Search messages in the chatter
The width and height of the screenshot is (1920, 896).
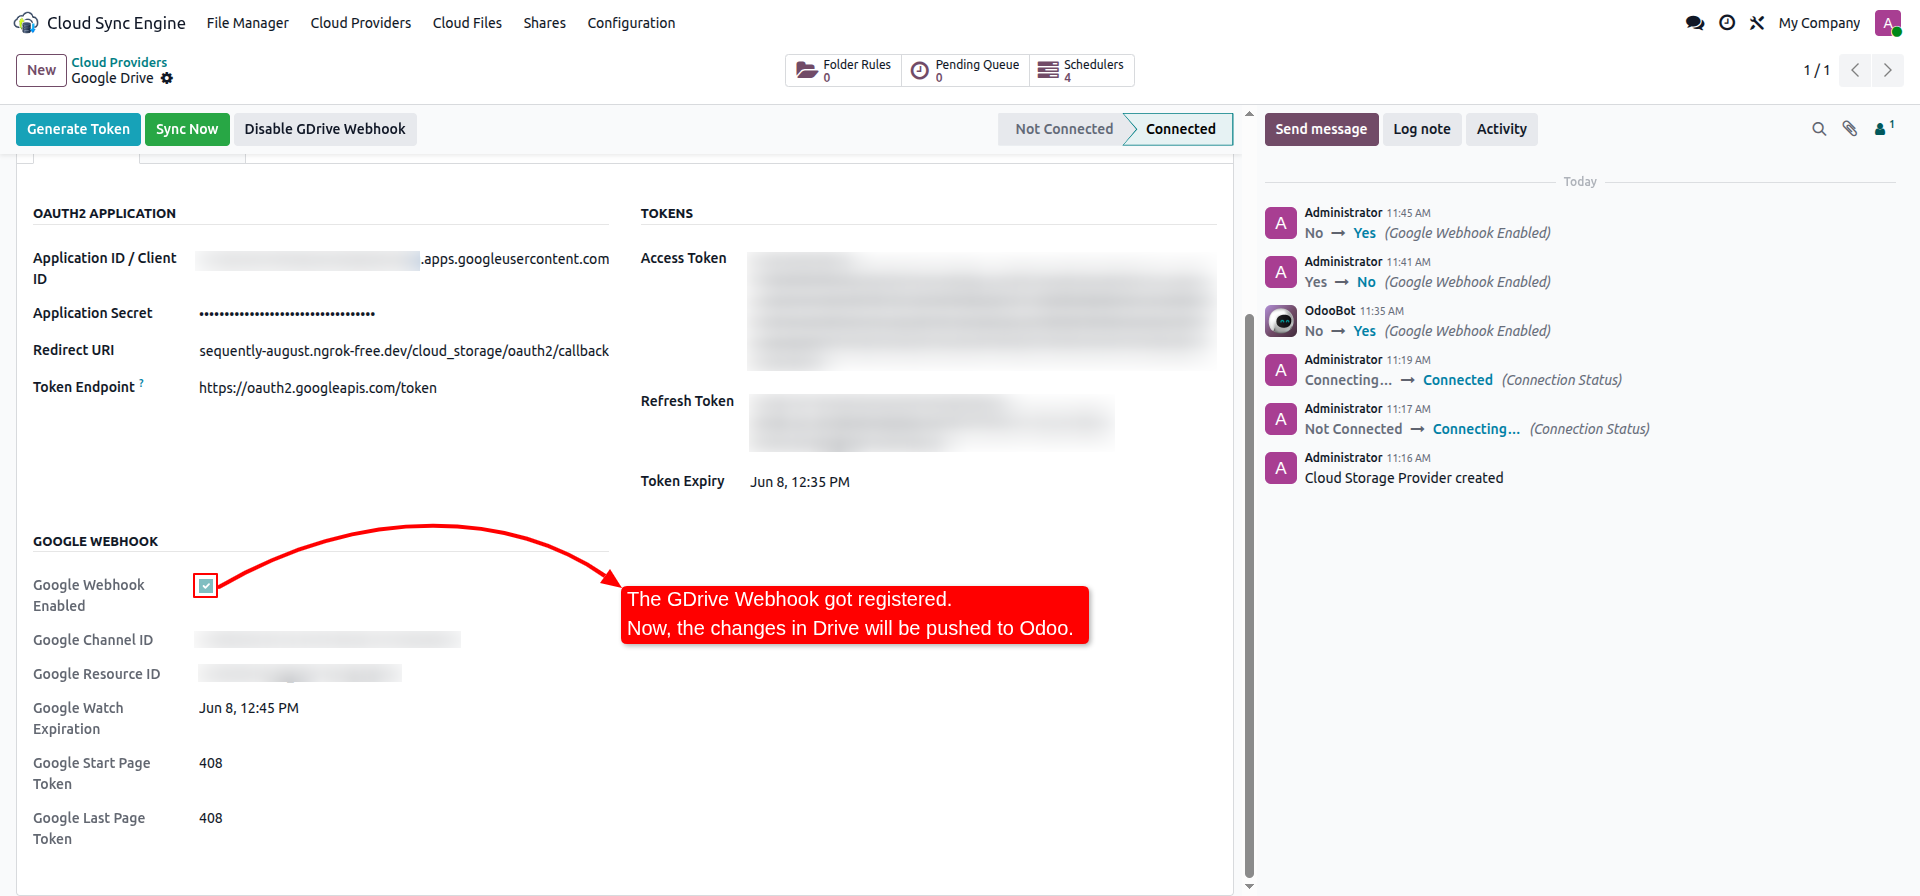pyautogui.click(x=1819, y=129)
